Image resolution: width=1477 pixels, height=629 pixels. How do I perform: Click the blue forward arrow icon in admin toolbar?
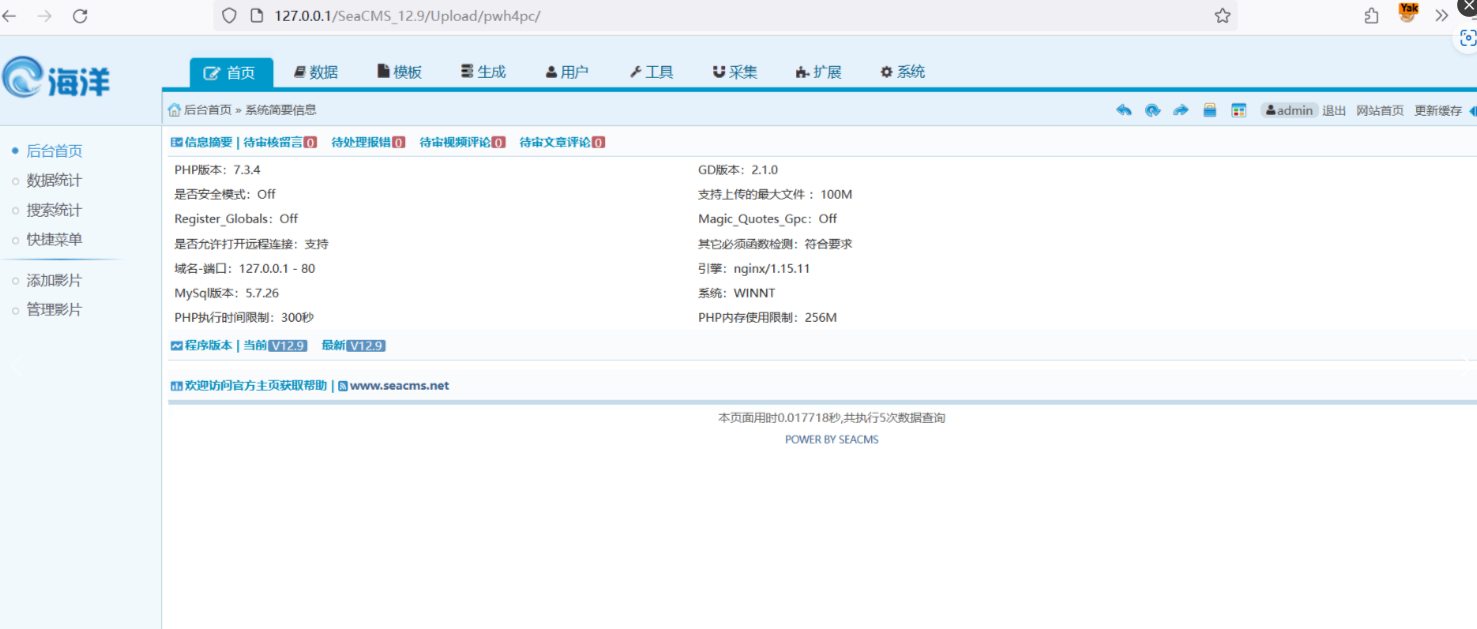pyautogui.click(x=1180, y=110)
